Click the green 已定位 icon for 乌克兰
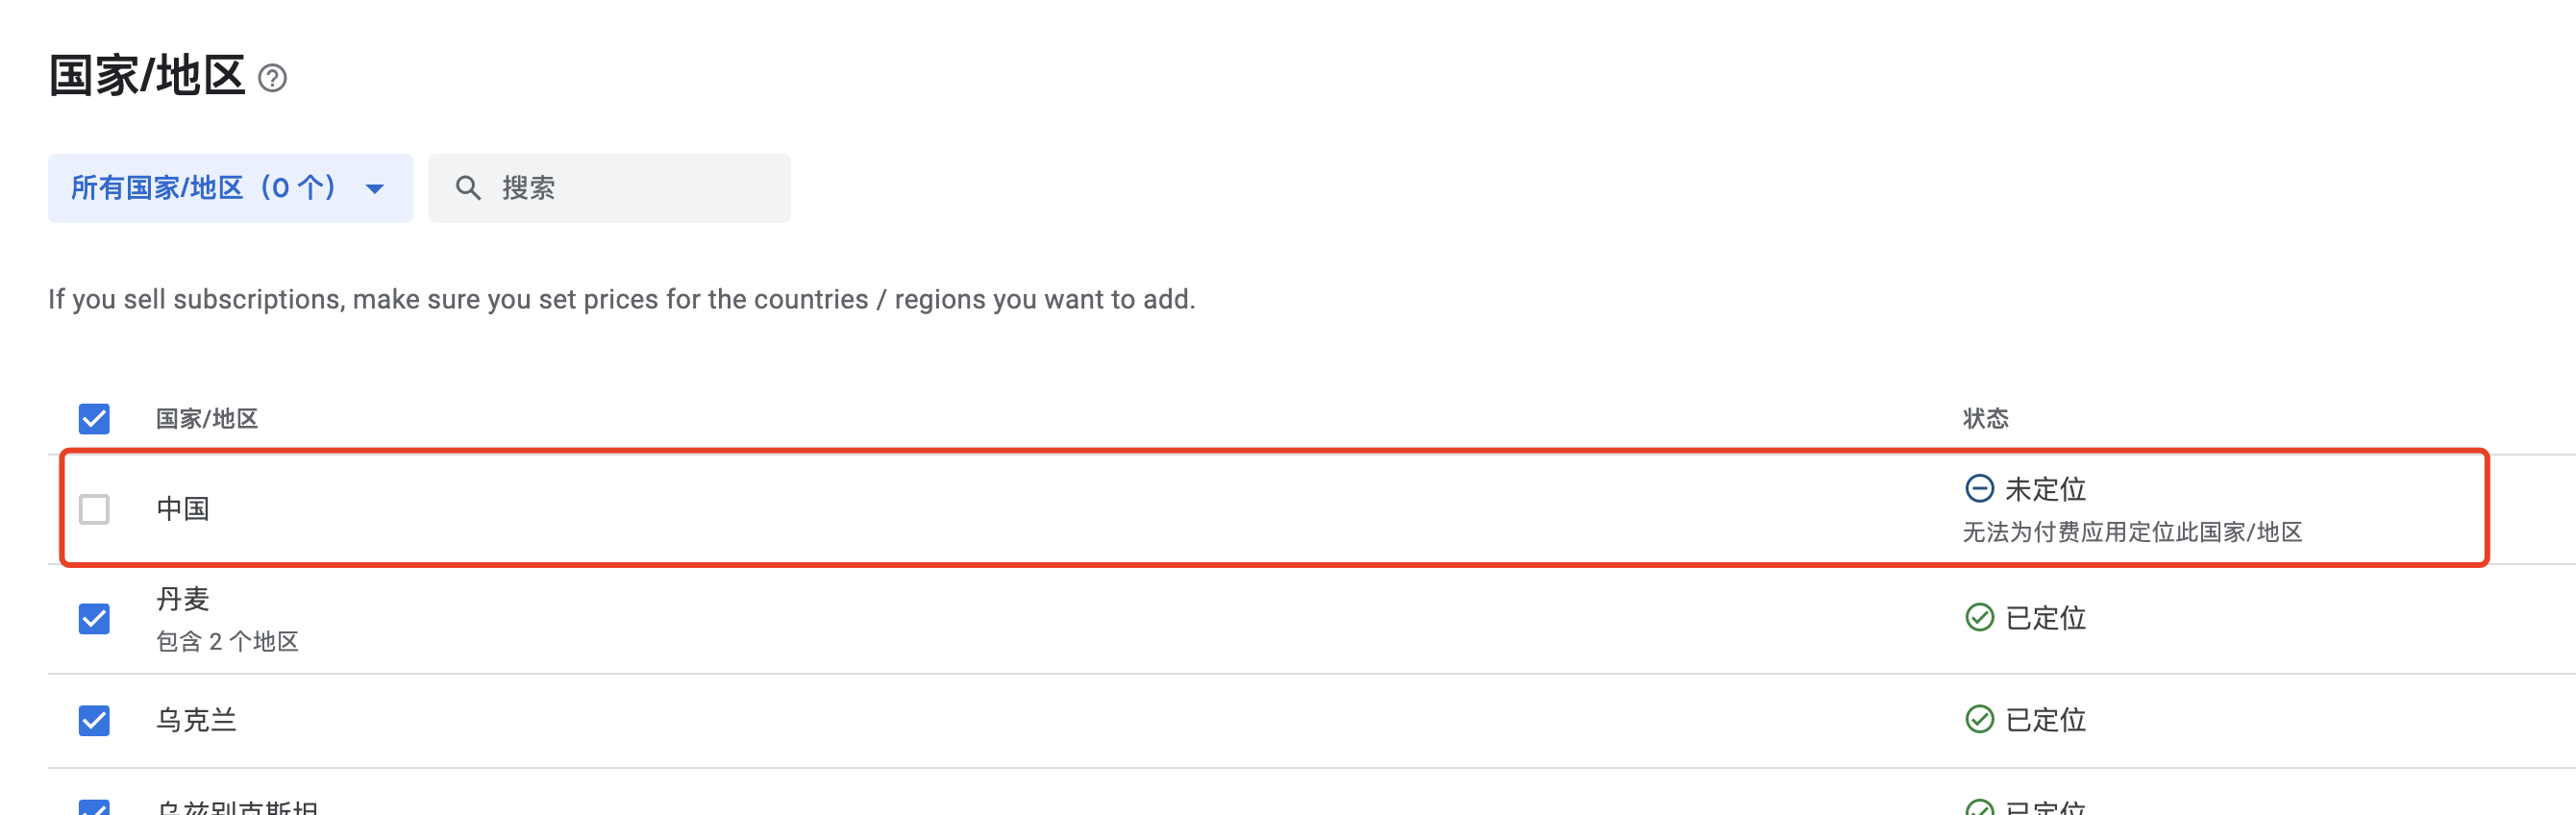This screenshot has height=815, width=2576. [1979, 719]
